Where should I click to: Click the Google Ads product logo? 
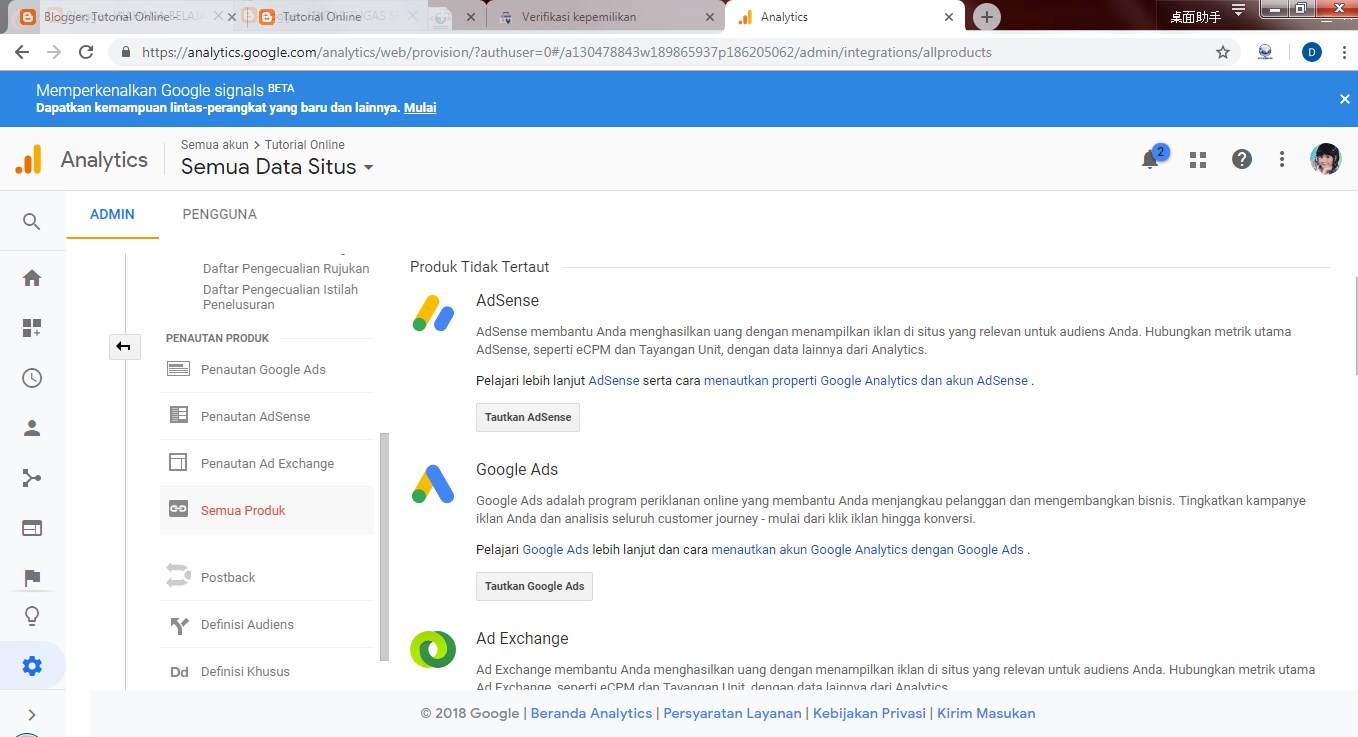coord(433,484)
